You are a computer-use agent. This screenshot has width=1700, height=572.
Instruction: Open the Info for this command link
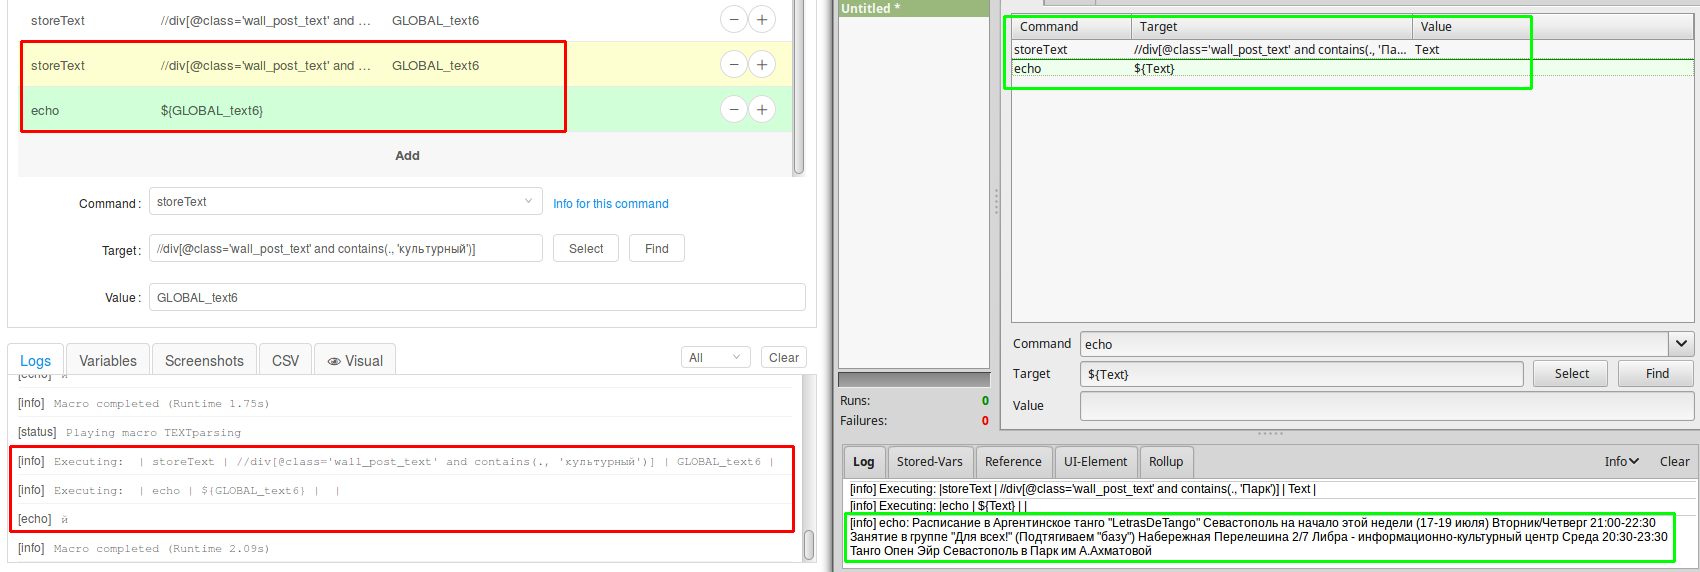(610, 204)
